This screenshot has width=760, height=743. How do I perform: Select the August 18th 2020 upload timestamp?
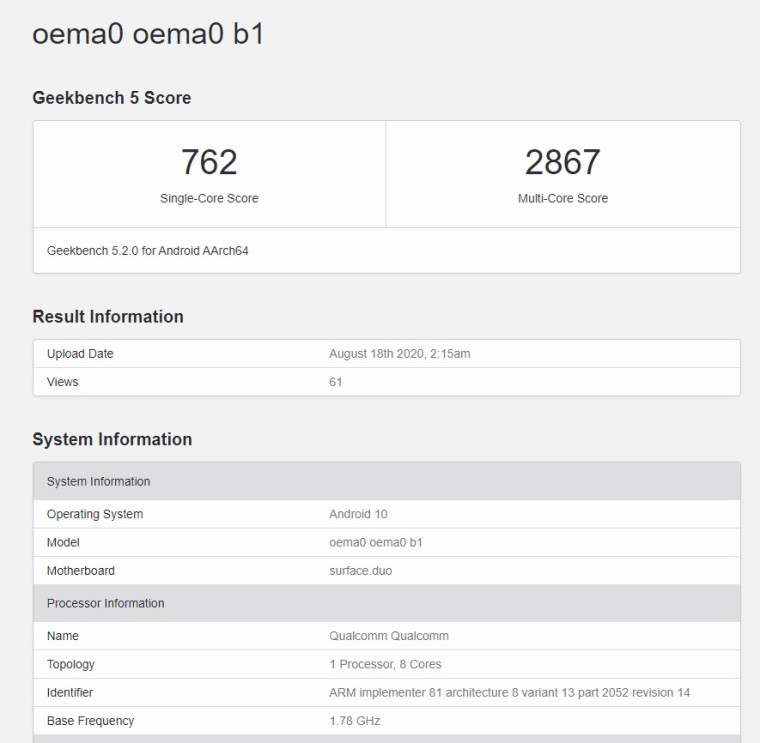pyautogui.click(x=400, y=354)
